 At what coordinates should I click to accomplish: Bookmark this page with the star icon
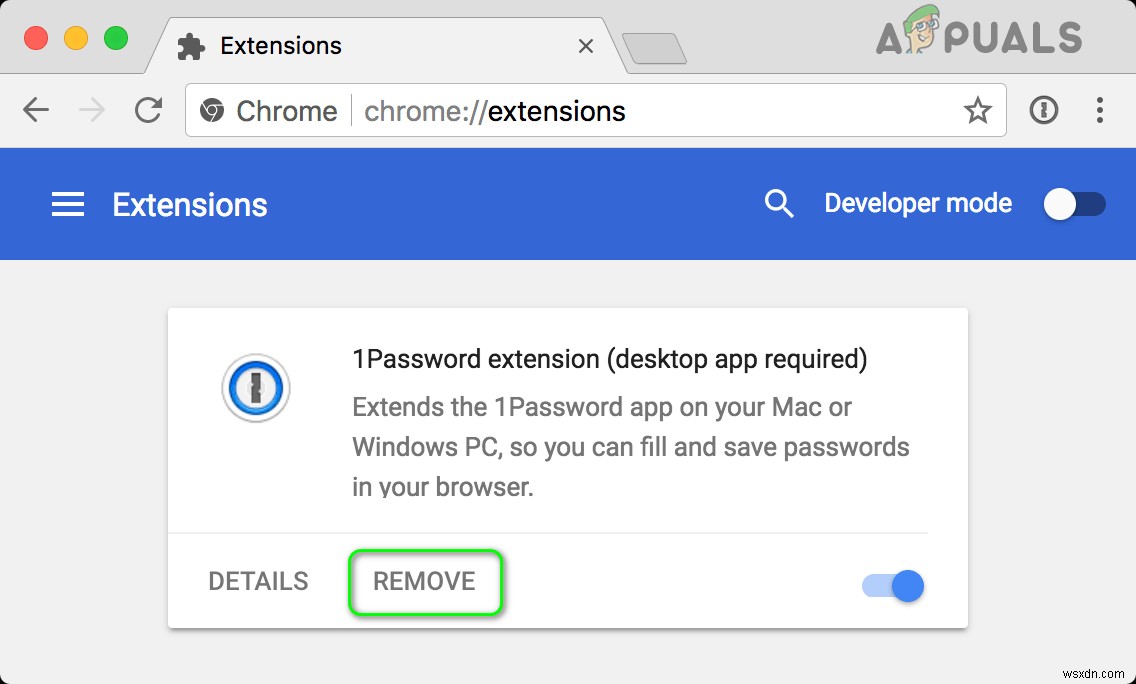977,110
